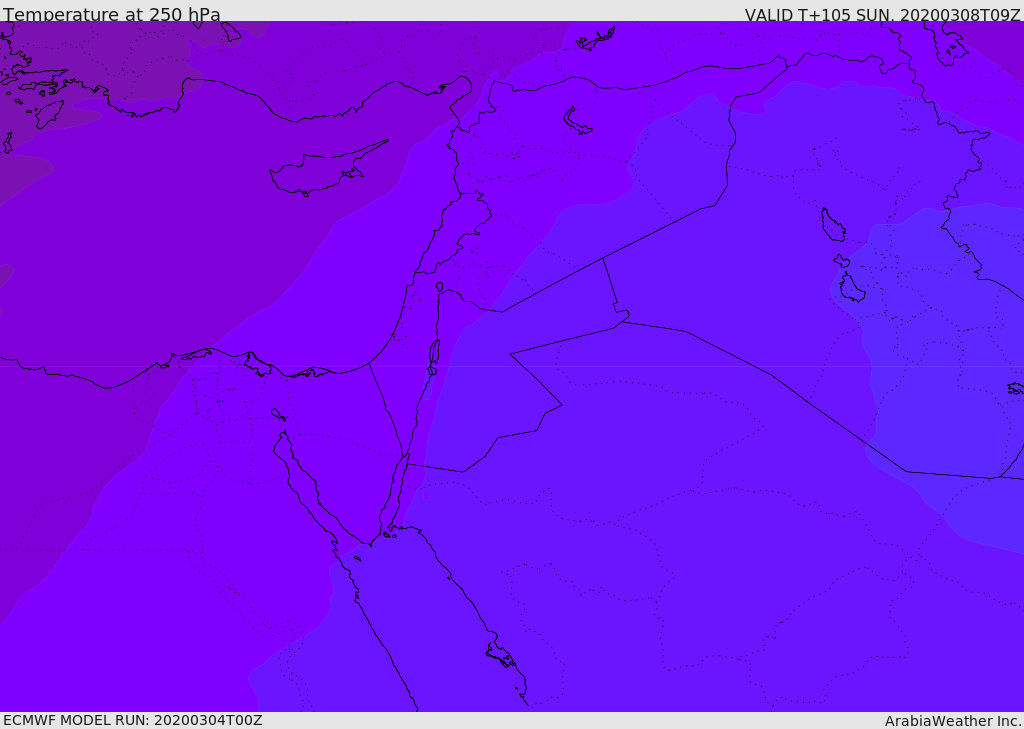
Task: Click the 'ArabiaWeather Inc' credit text
Action: [952, 721]
